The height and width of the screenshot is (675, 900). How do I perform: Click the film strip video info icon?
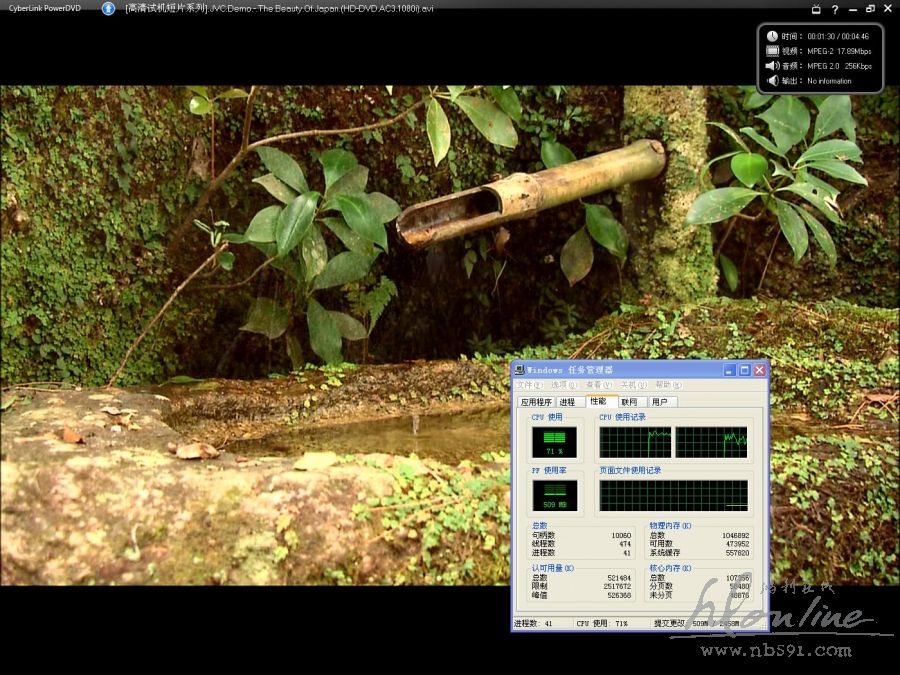click(x=772, y=51)
